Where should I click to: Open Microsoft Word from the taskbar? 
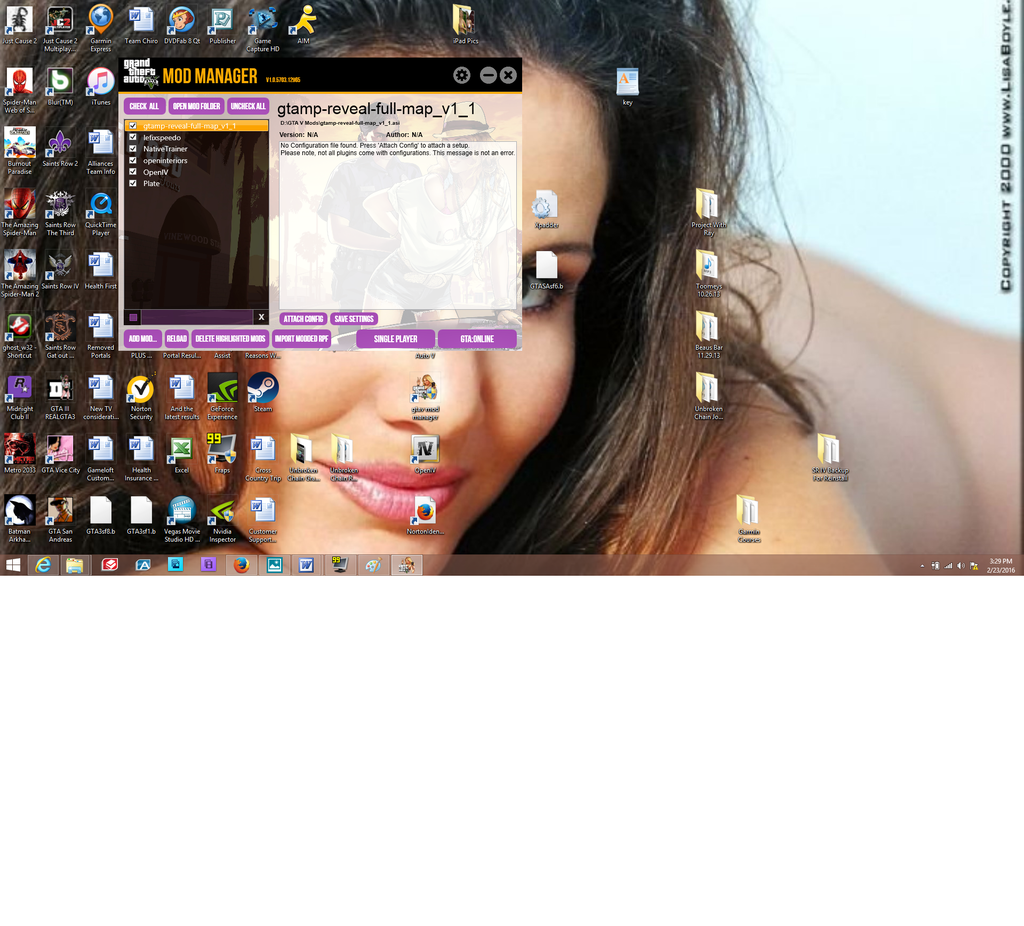click(306, 565)
